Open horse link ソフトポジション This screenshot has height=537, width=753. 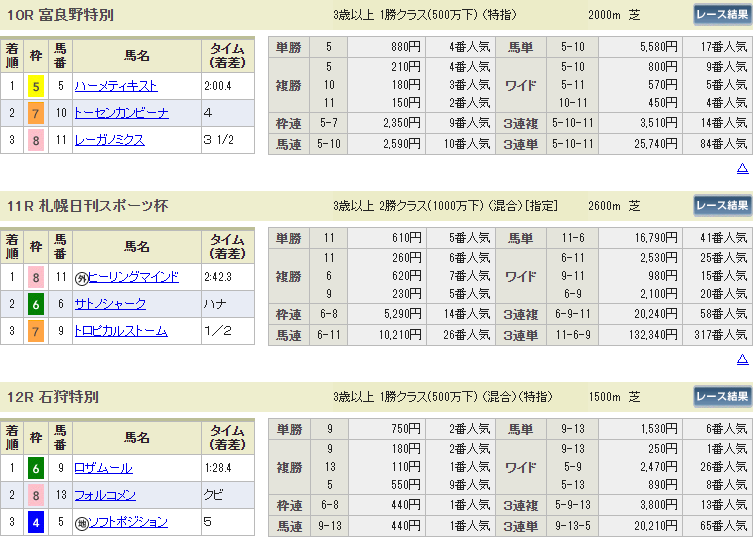point(128,522)
